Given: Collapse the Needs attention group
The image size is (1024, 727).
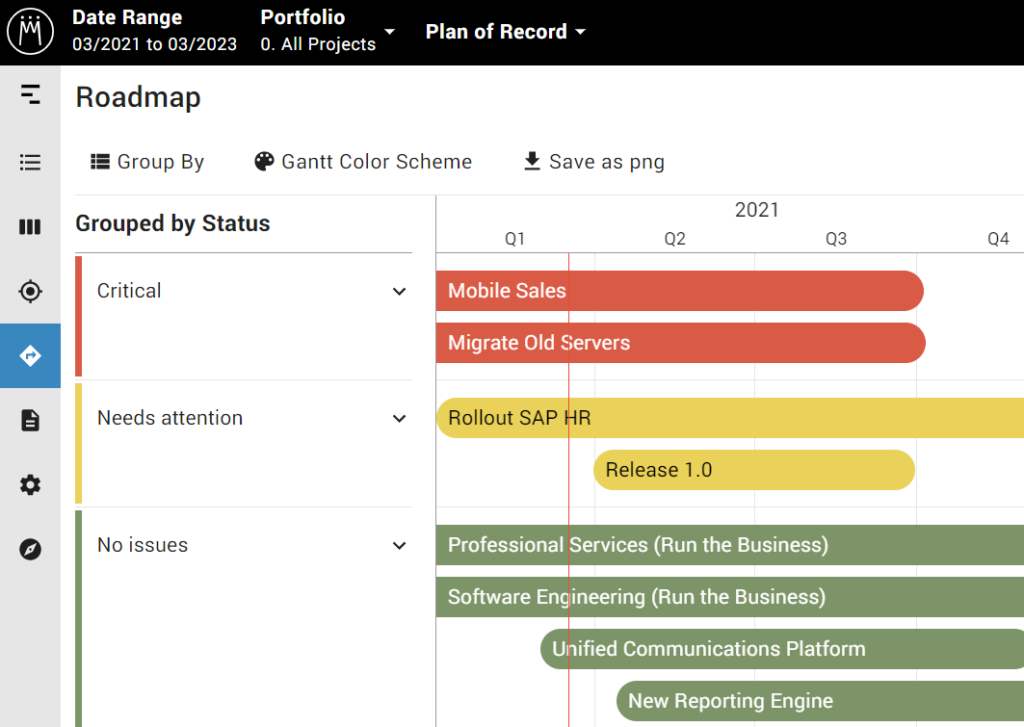Looking at the screenshot, I should 399,419.
